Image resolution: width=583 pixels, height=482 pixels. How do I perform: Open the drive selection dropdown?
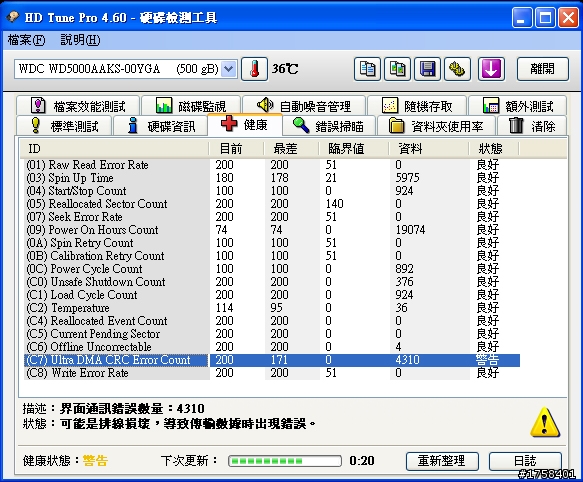pos(229,69)
